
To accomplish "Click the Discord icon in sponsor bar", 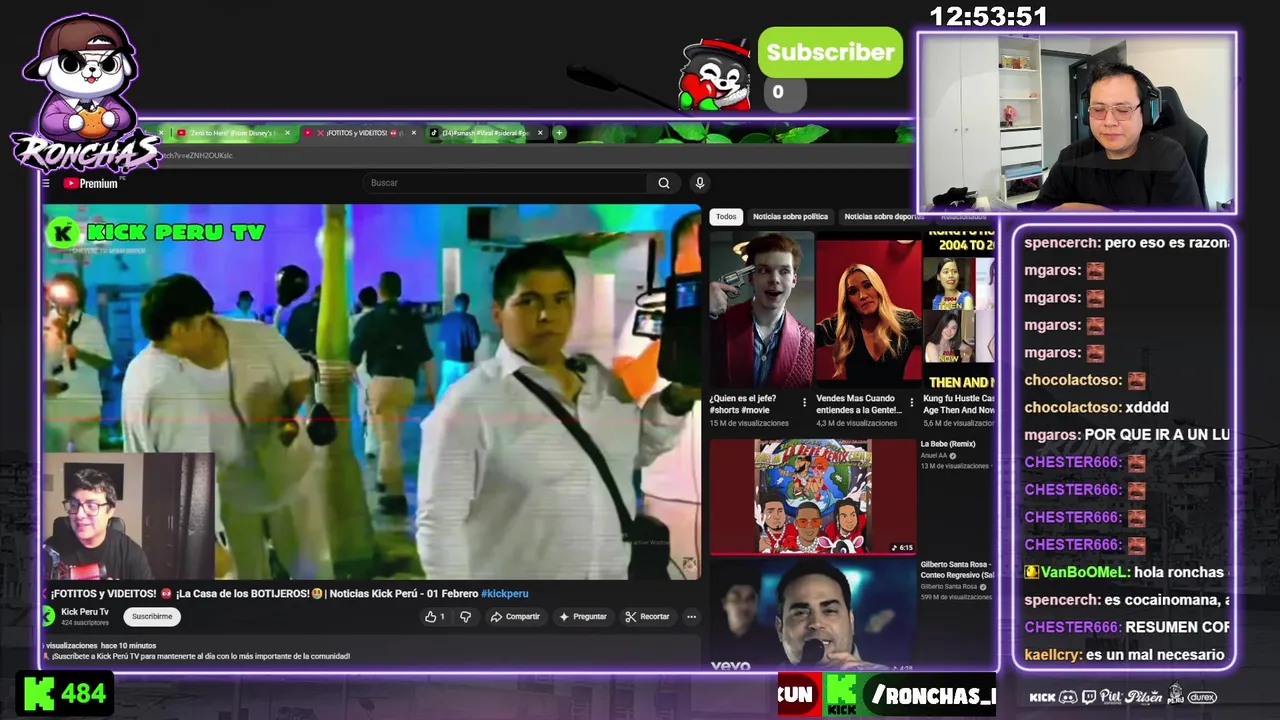I will click(x=1068, y=697).
